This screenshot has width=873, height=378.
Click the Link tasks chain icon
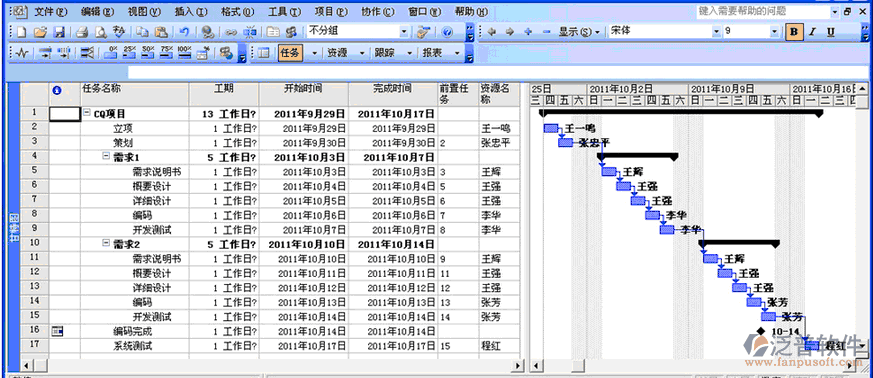coord(230,32)
